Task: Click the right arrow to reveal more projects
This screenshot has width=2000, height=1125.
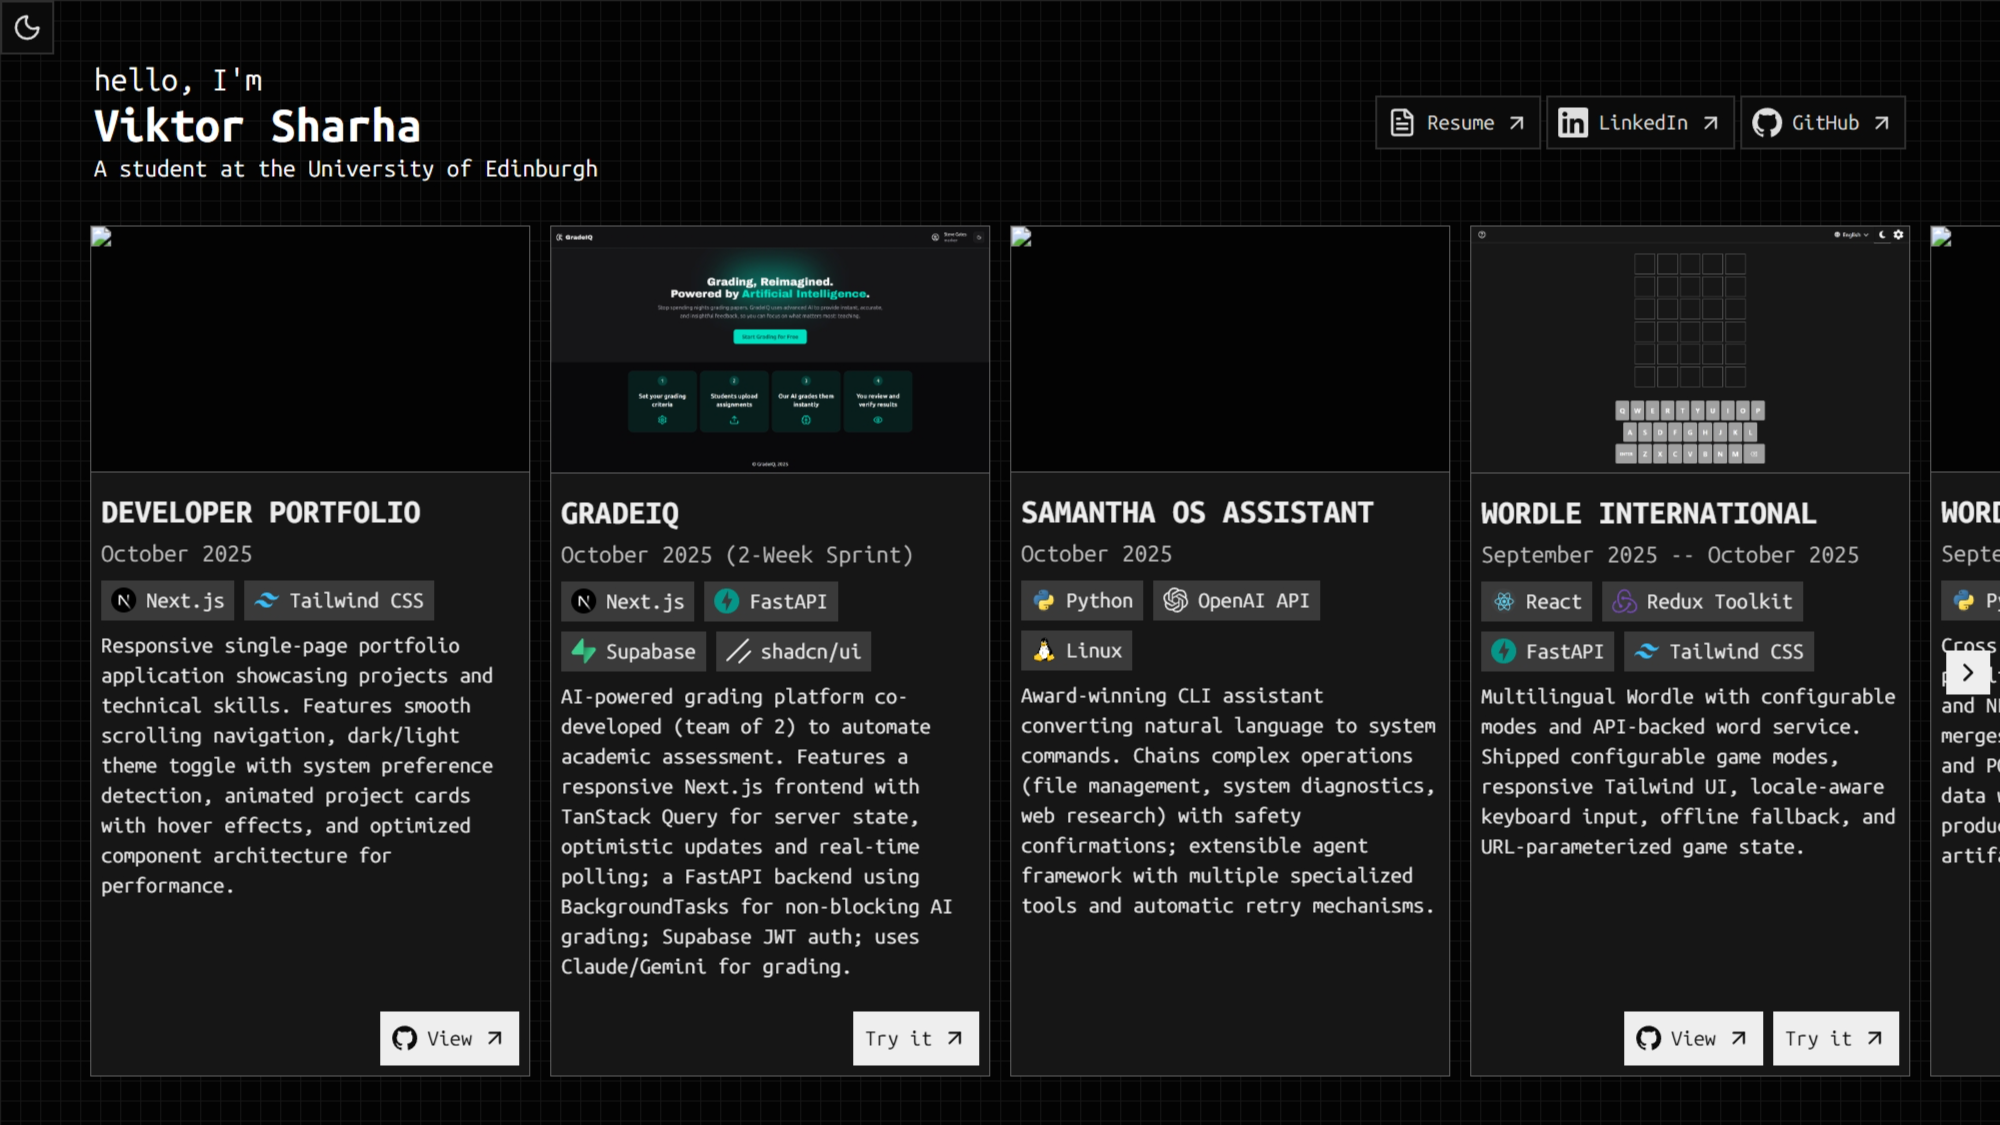Action: pyautogui.click(x=1968, y=673)
